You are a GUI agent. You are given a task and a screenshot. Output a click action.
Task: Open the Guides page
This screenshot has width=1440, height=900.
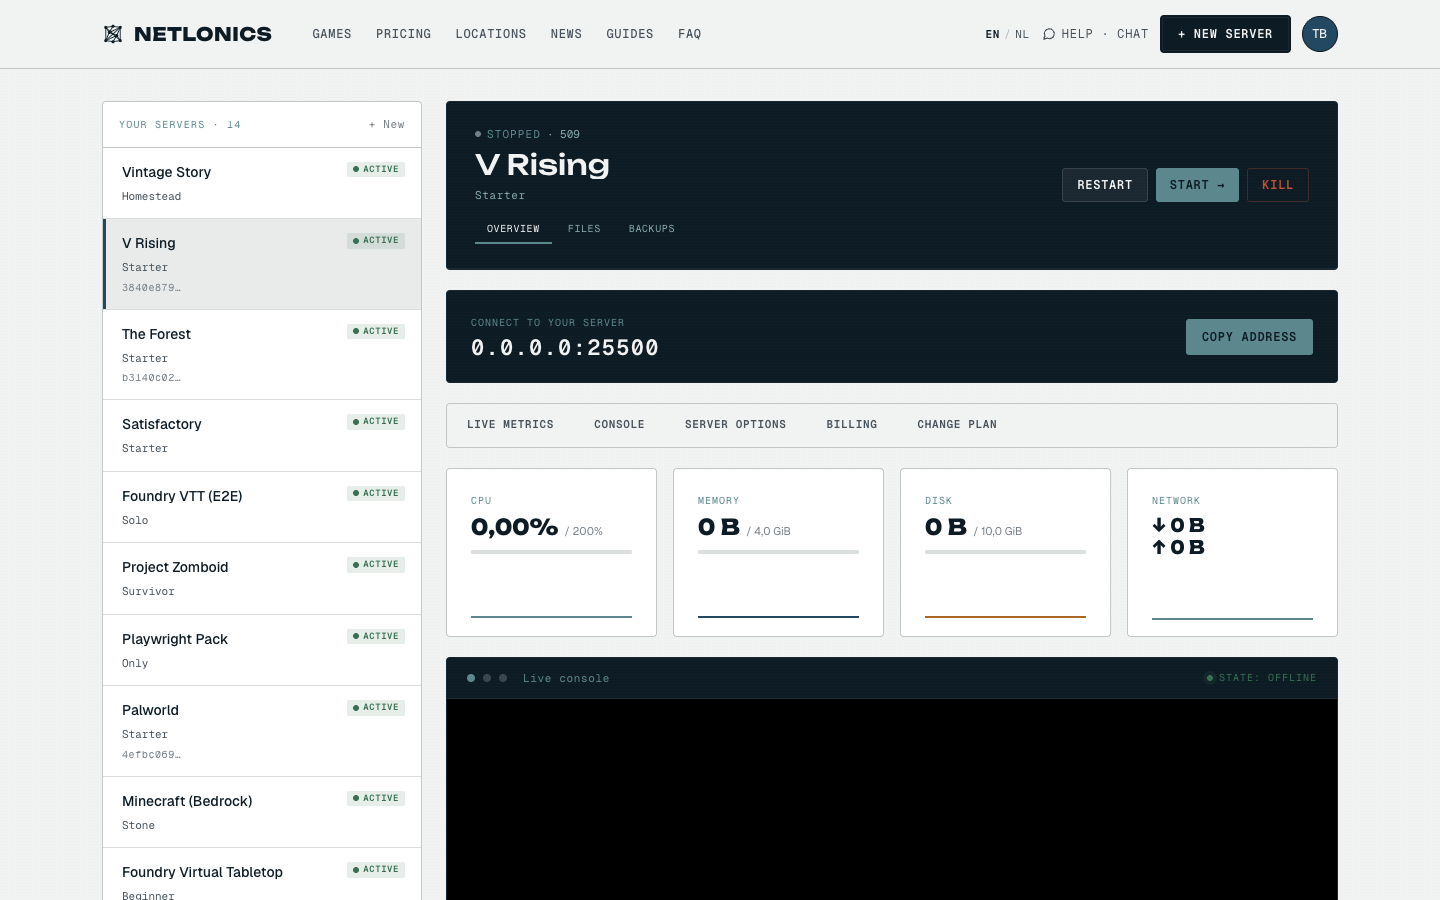(x=630, y=34)
